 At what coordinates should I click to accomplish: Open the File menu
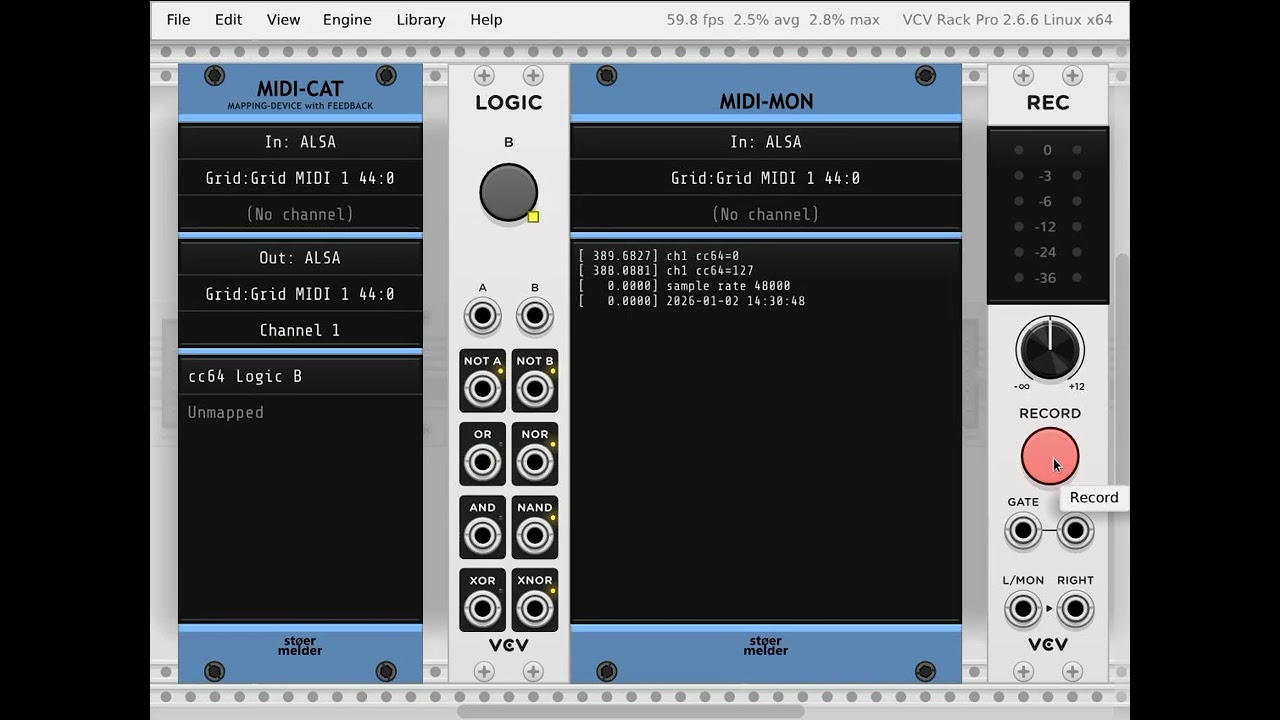pyautogui.click(x=178, y=20)
